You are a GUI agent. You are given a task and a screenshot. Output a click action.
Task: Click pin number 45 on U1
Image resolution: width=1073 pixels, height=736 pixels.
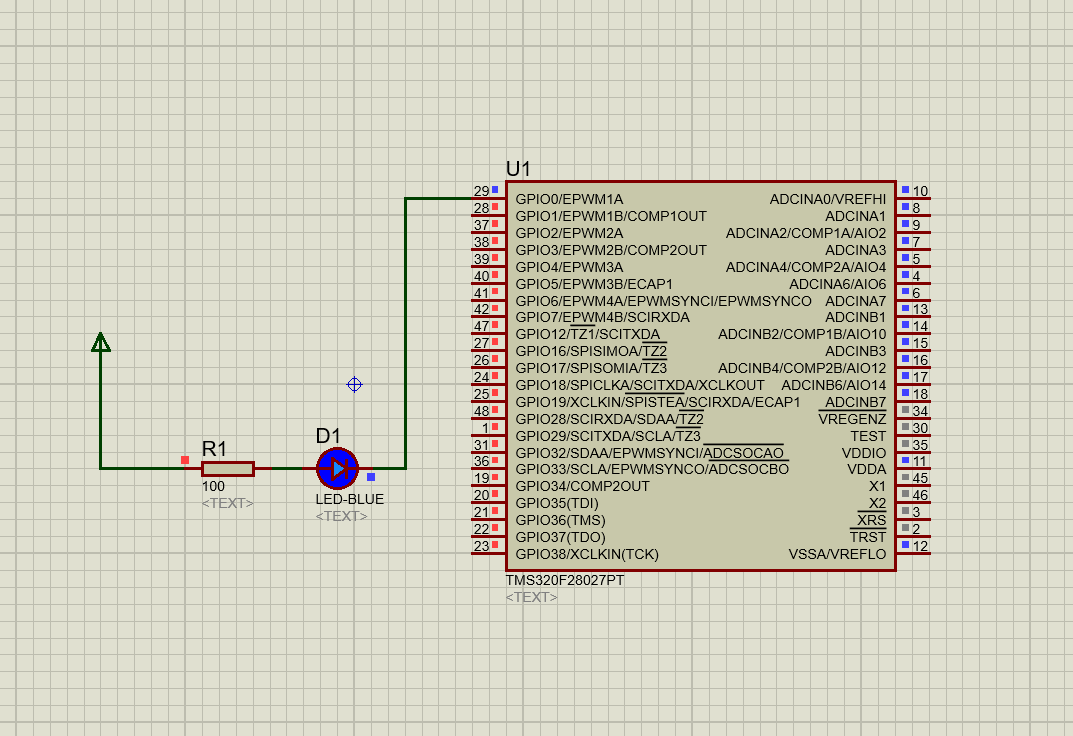[920, 479]
